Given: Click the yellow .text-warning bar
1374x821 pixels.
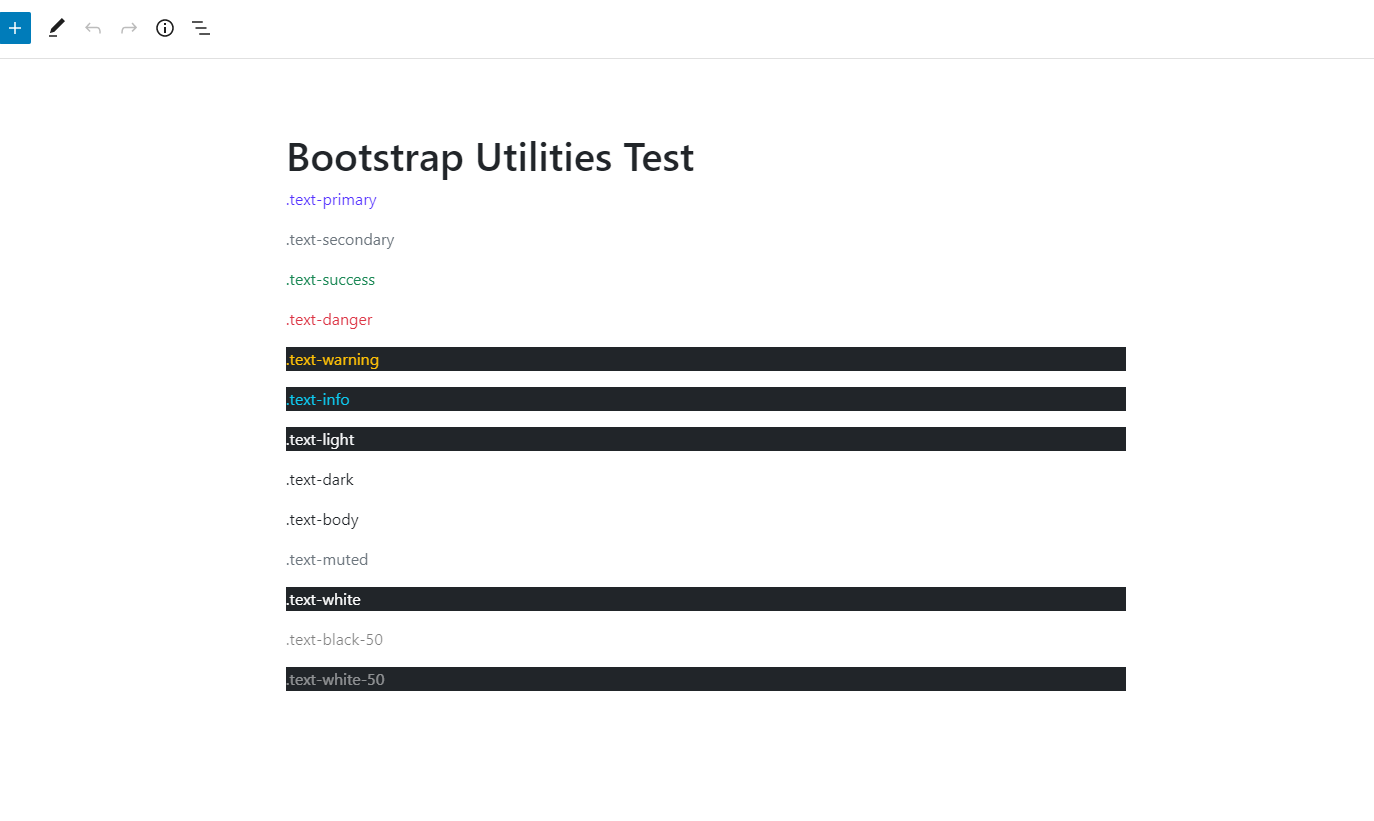Looking at the screenshot, I should (333, 359).
